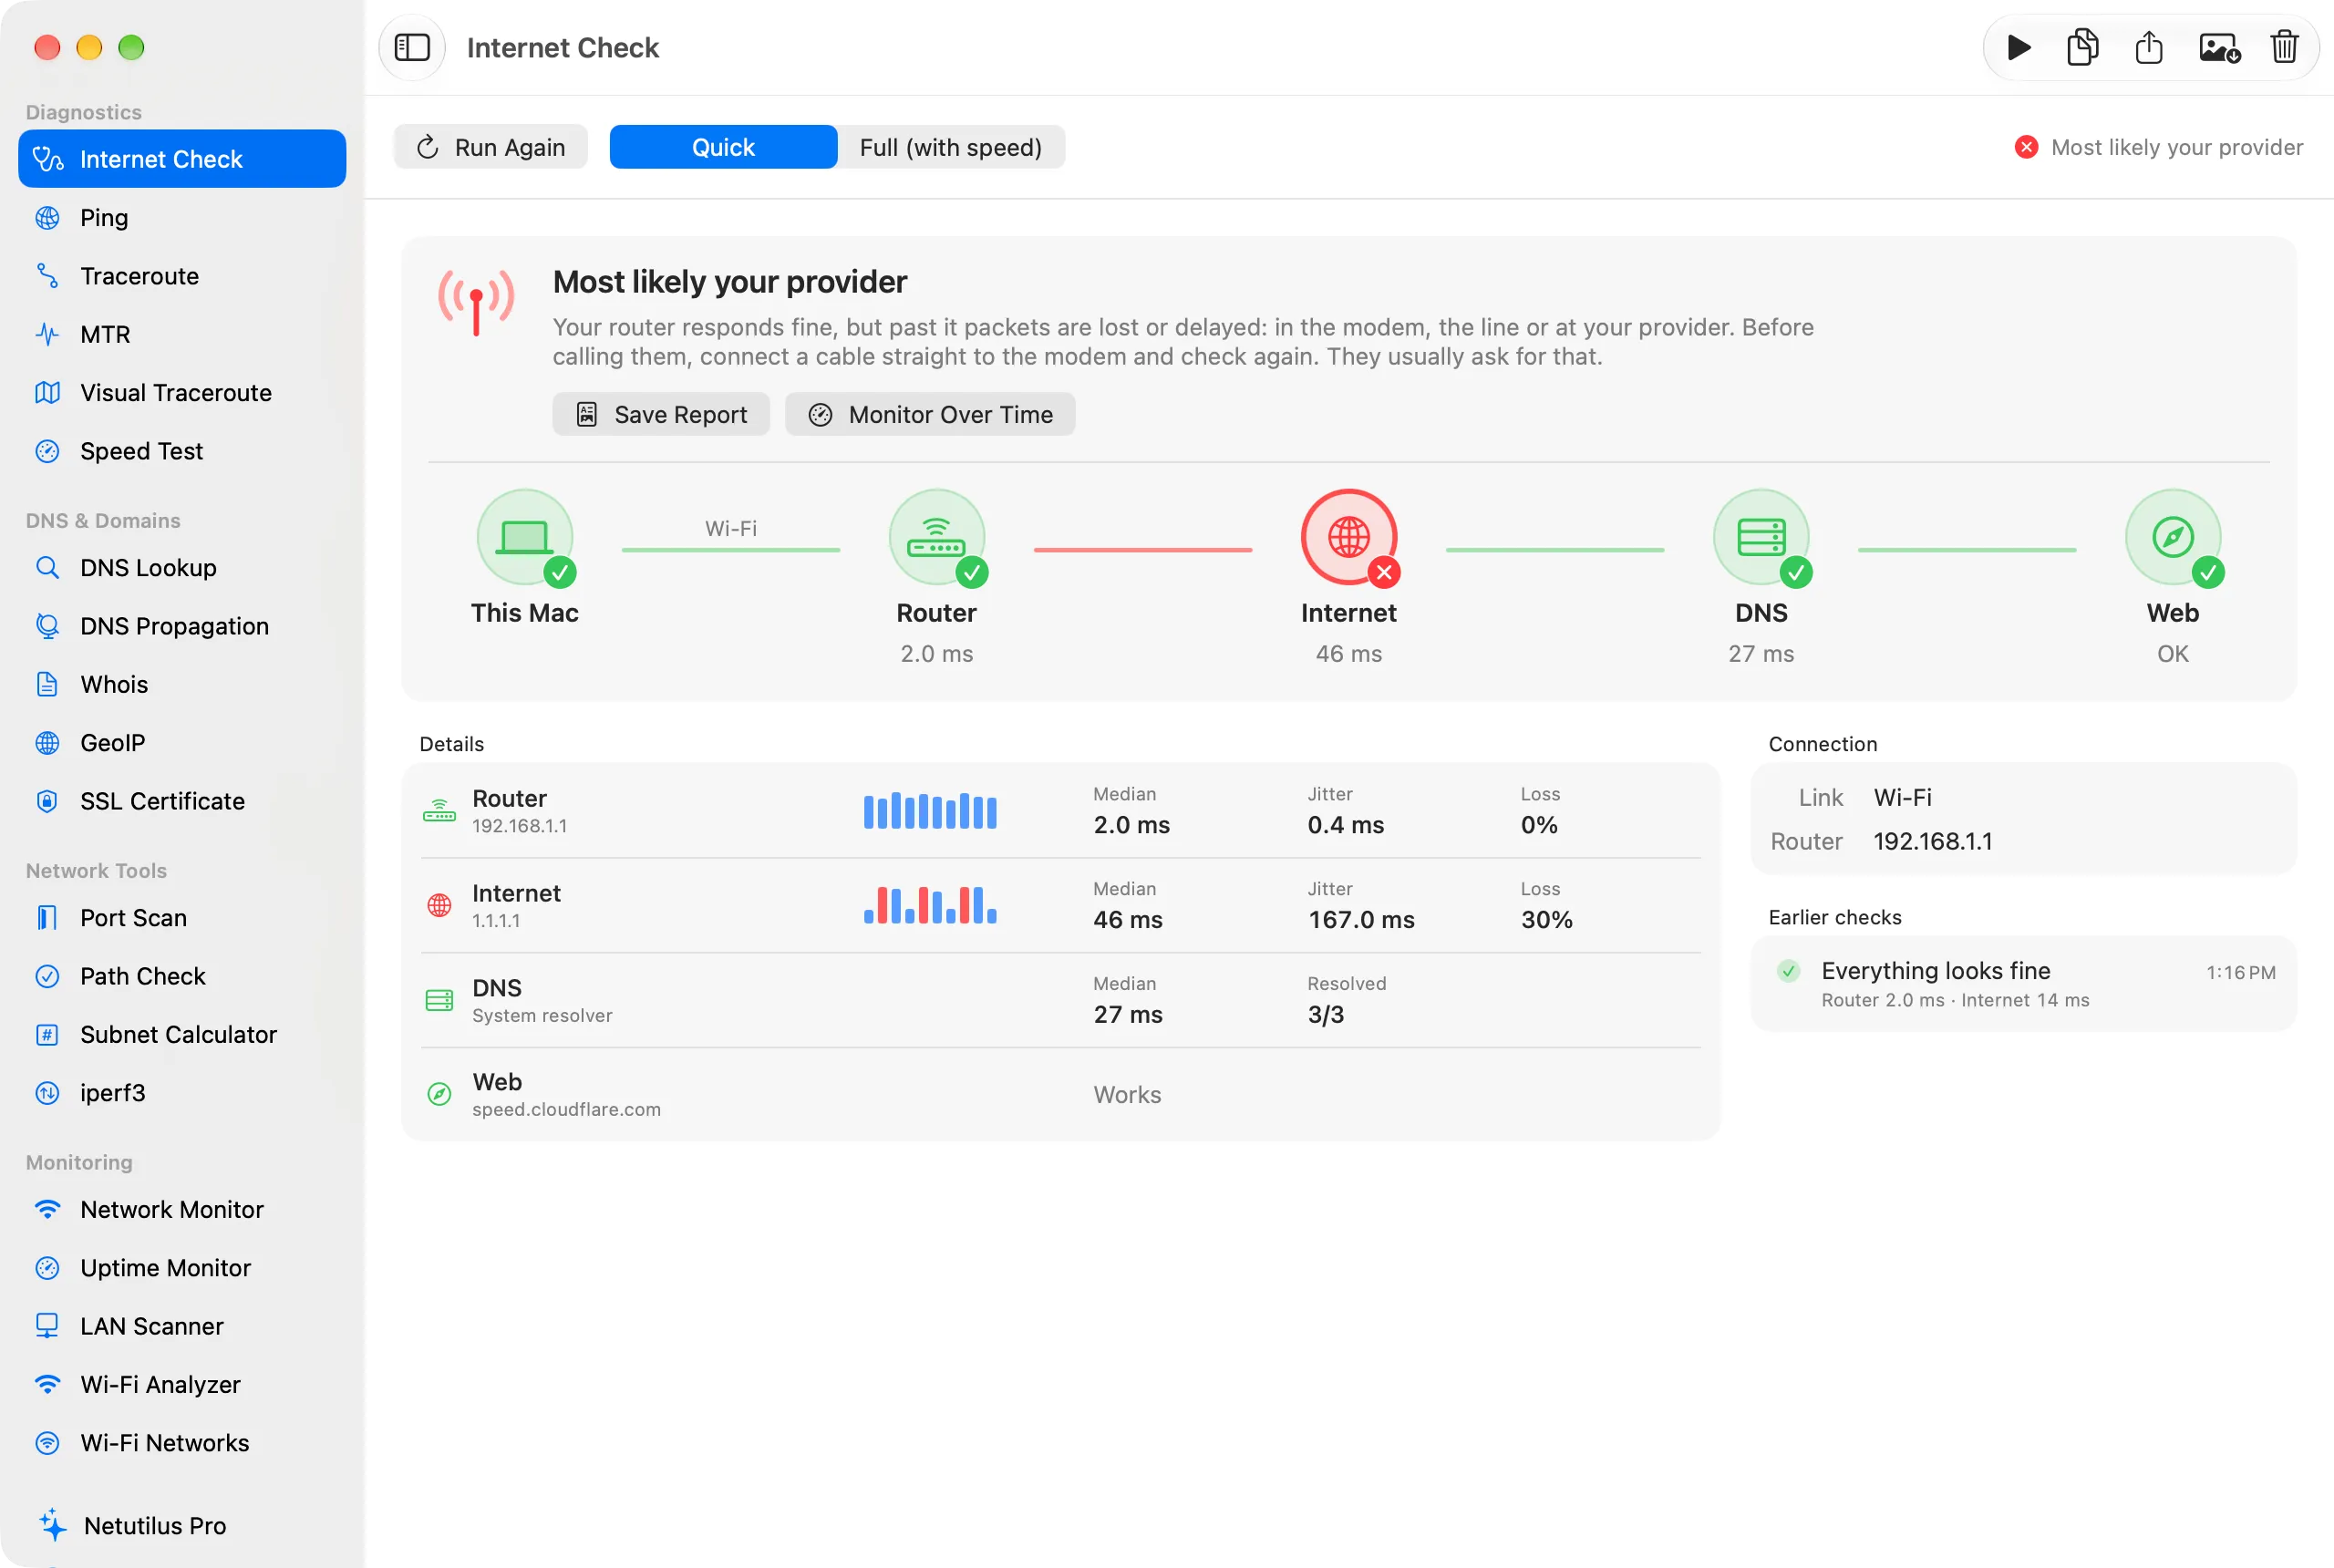This screenshot has width=2334, height=1568.
Task: Toggle the sidebar with the panel icon
Action: tap(412, 47)
